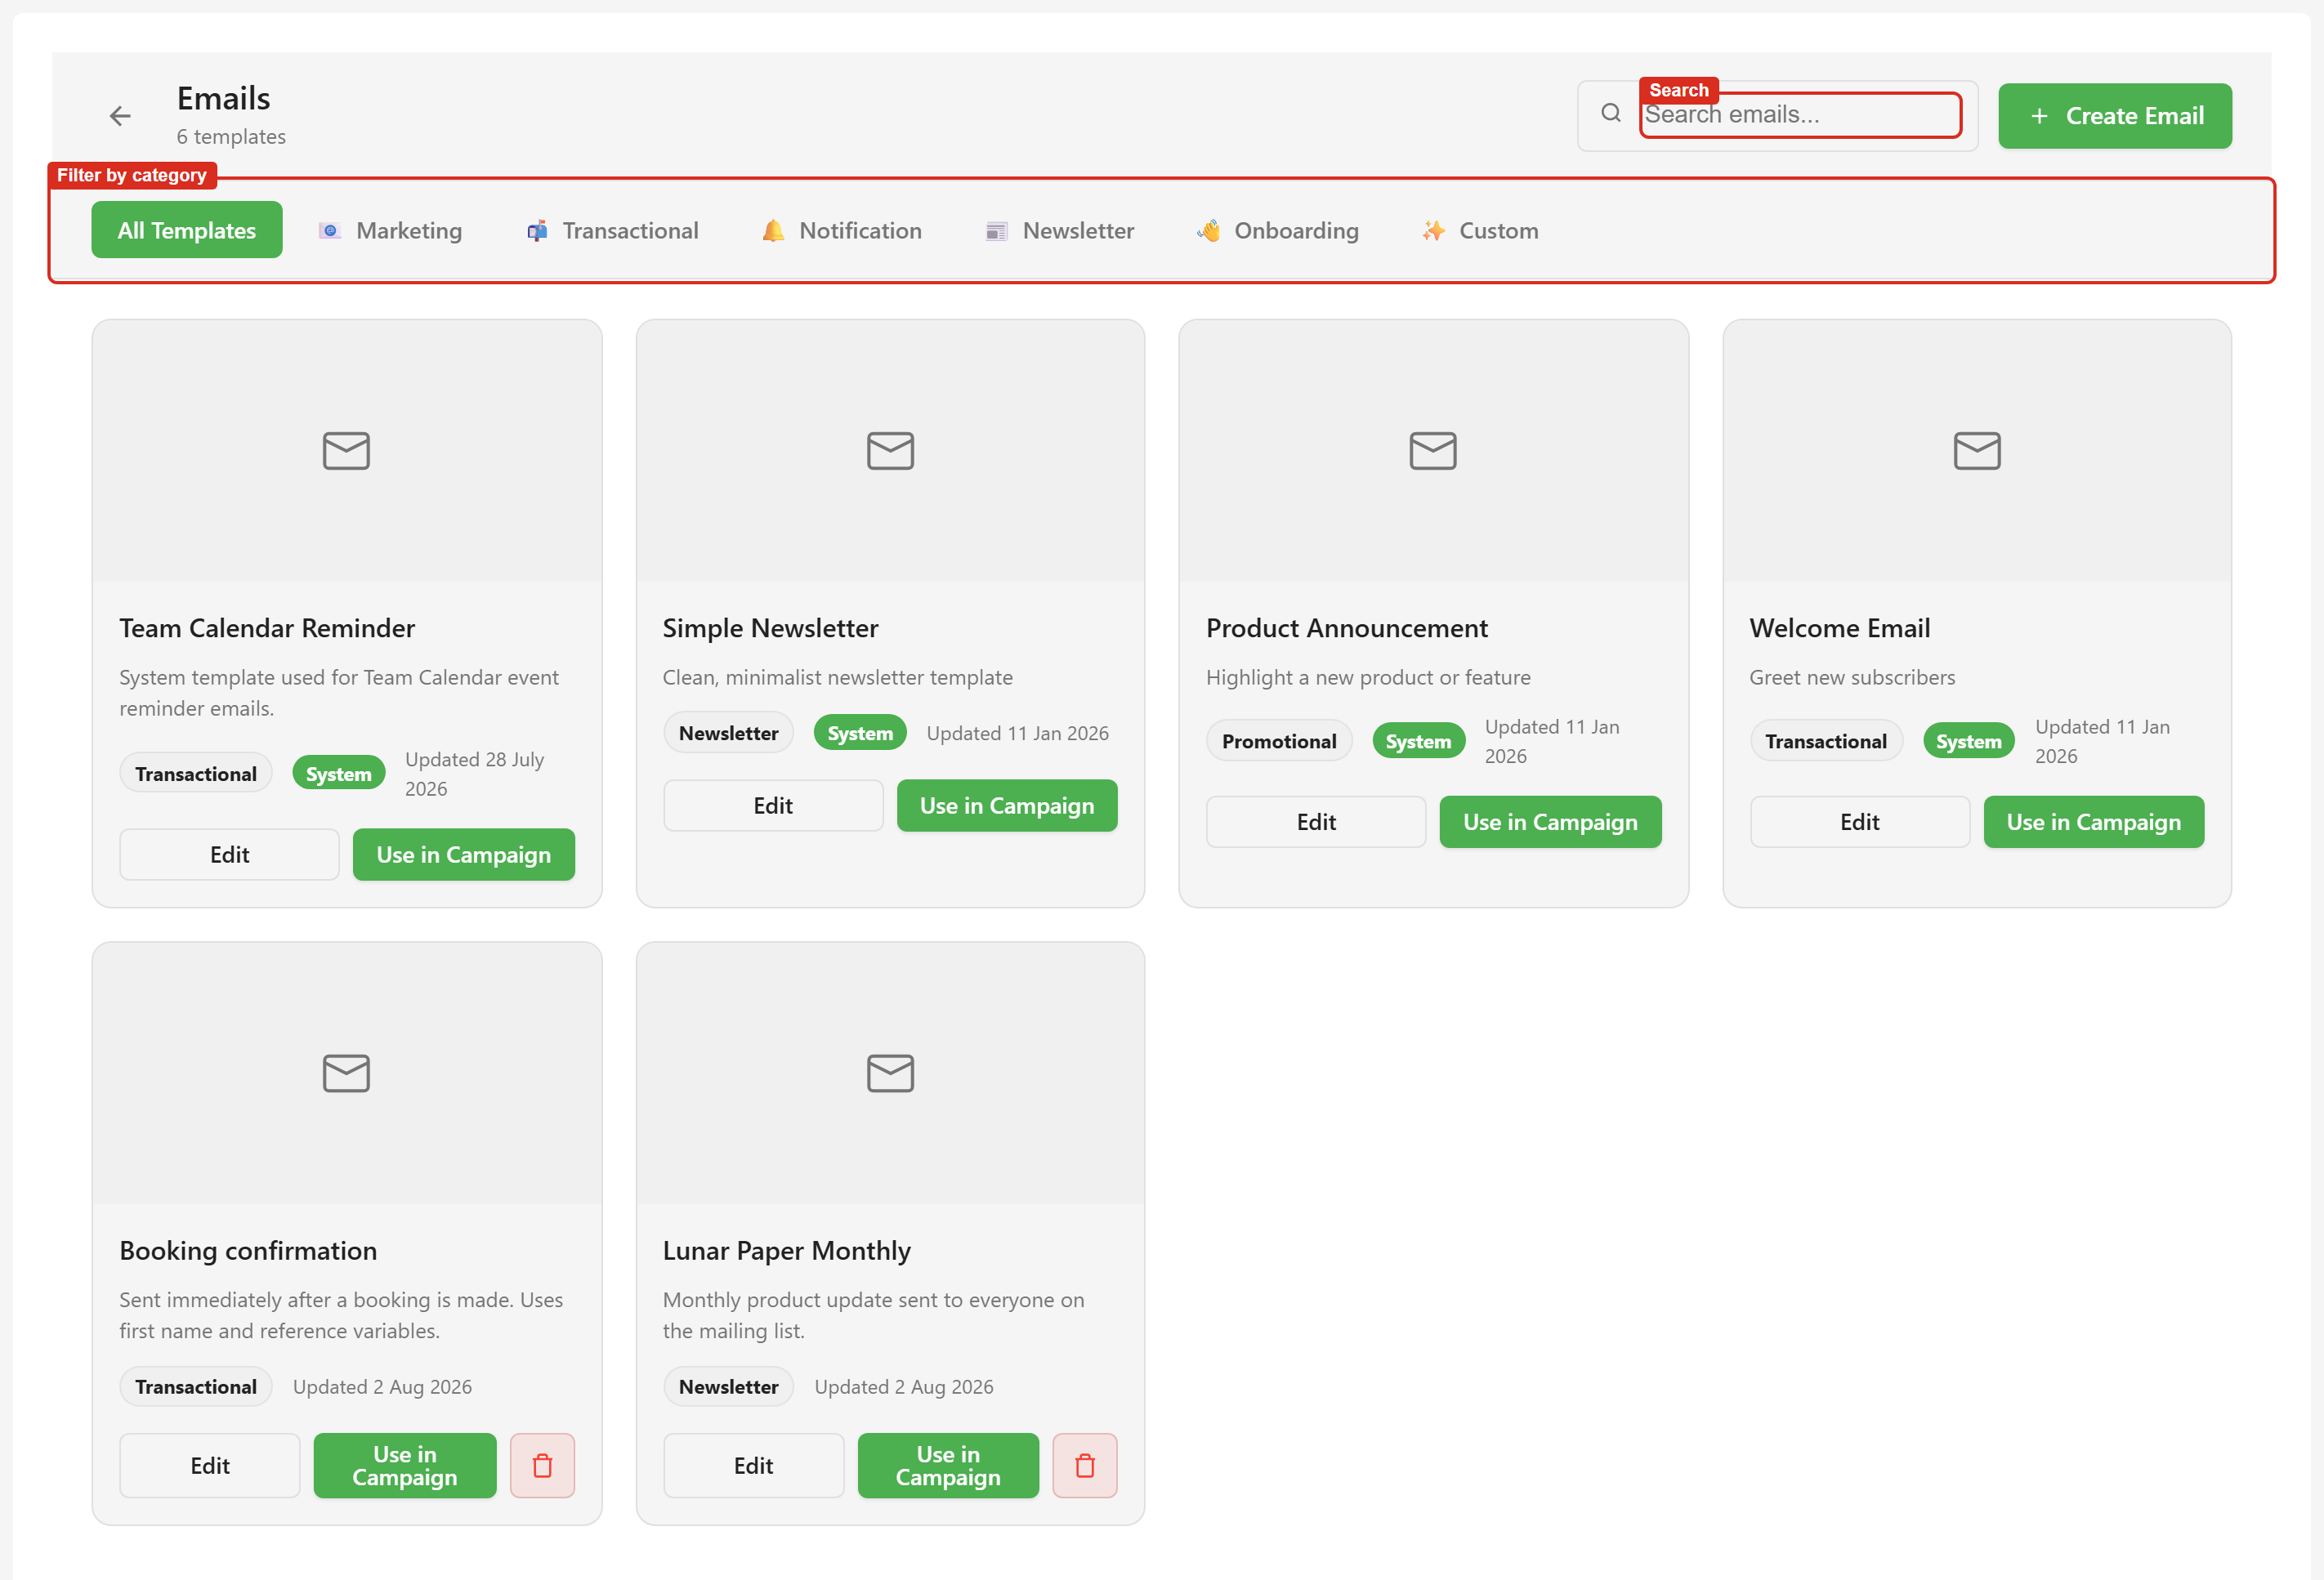Filter templates by Marketing category
The image size is (2324, 1580).
[x=390, y=230]
